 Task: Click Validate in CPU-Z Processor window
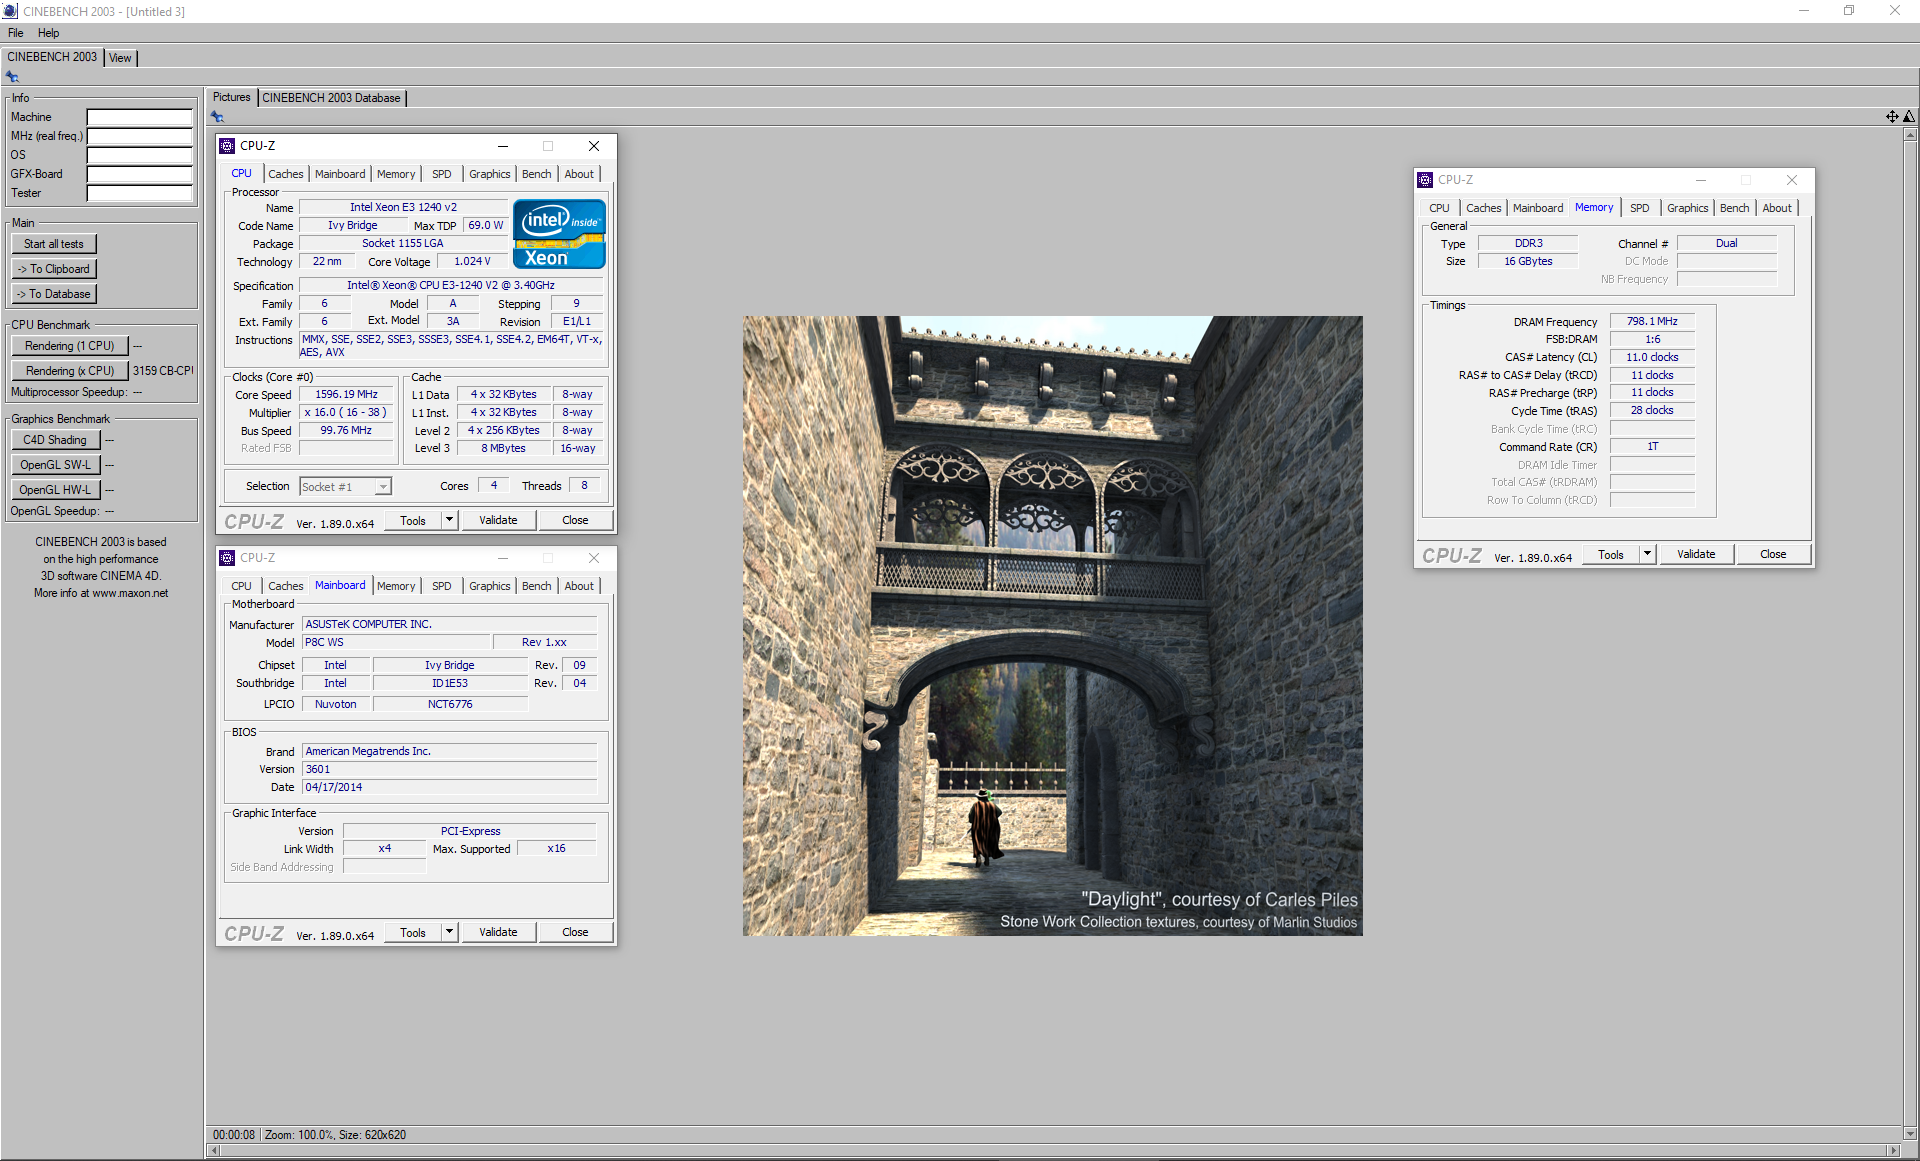point(498,520)
